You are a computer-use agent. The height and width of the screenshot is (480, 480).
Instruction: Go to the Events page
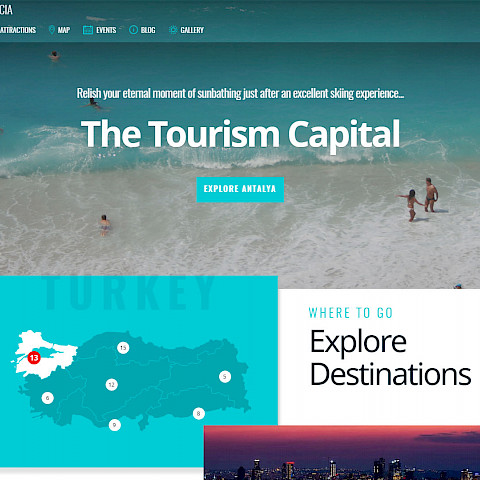[106, 30]
